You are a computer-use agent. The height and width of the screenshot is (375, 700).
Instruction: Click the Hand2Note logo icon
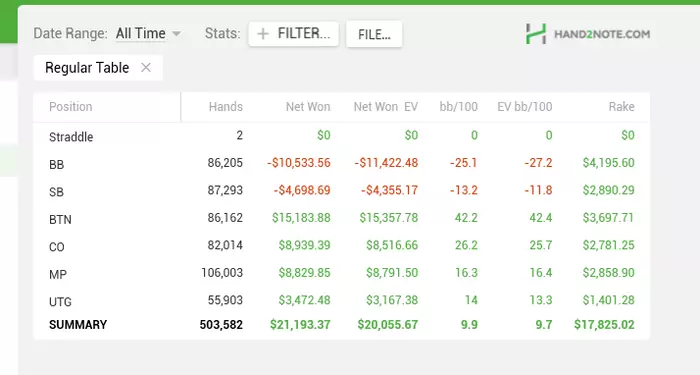[536, 34]
